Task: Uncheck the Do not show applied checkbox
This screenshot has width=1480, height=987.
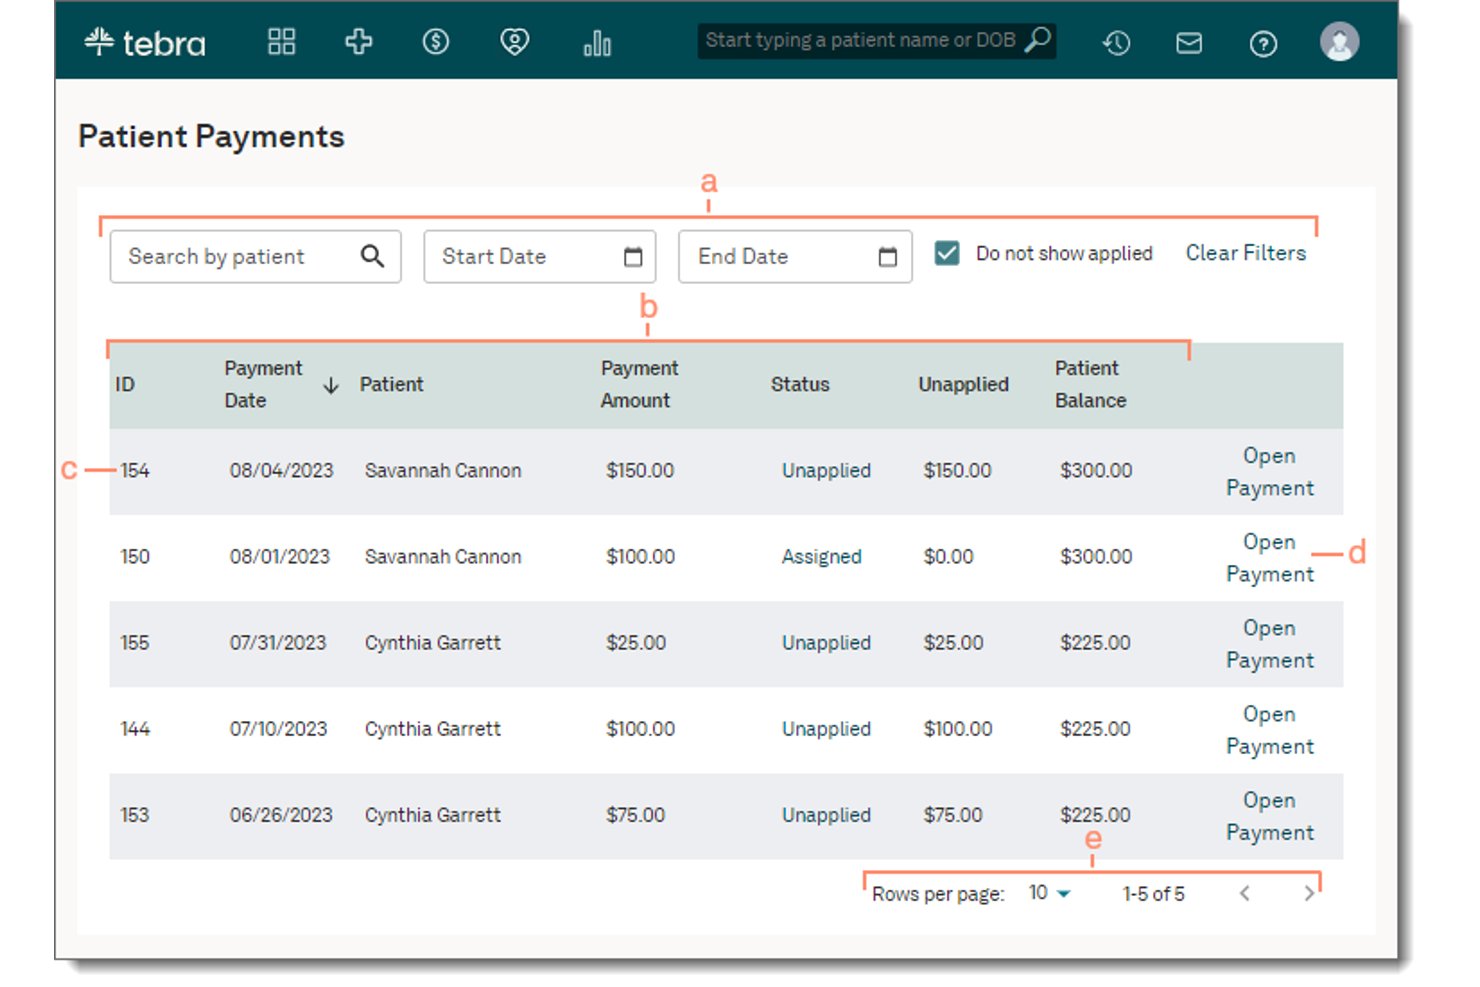Action: pyautogui.click(x=947, y=253)
